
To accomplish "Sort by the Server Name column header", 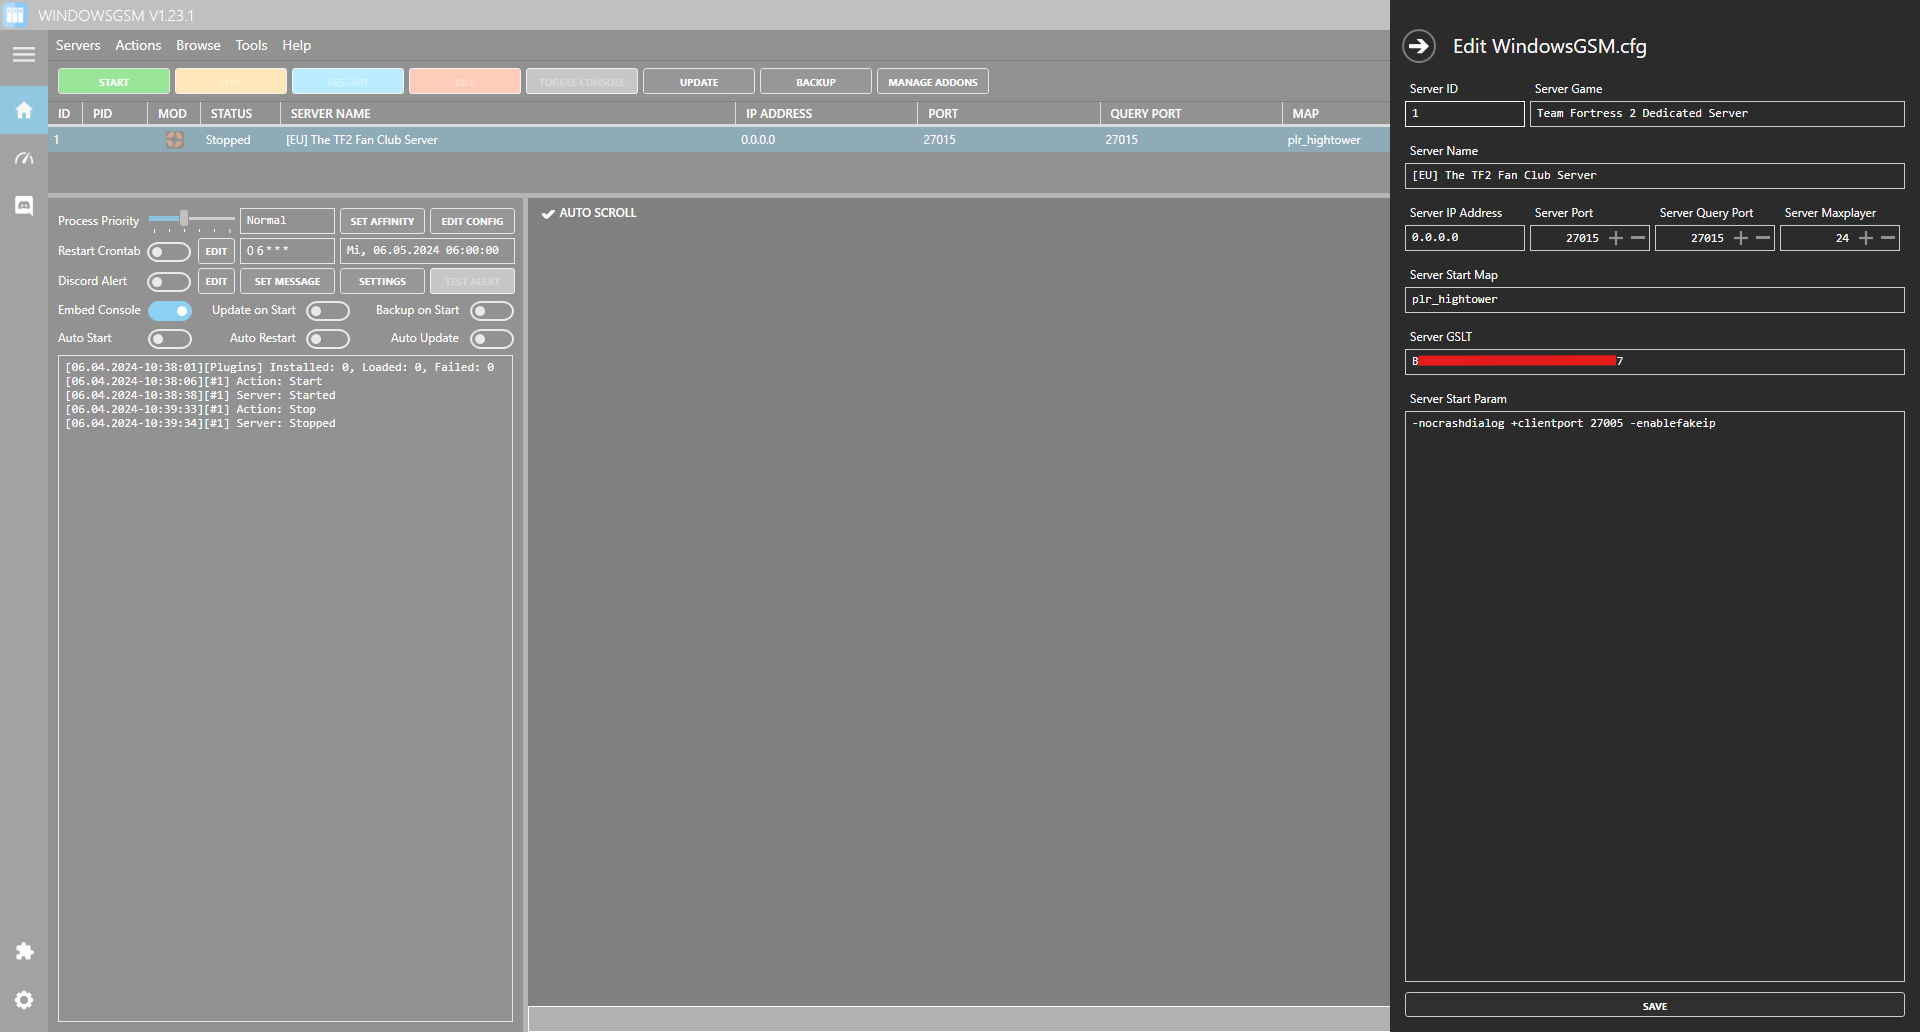I will tap(508, 114).
